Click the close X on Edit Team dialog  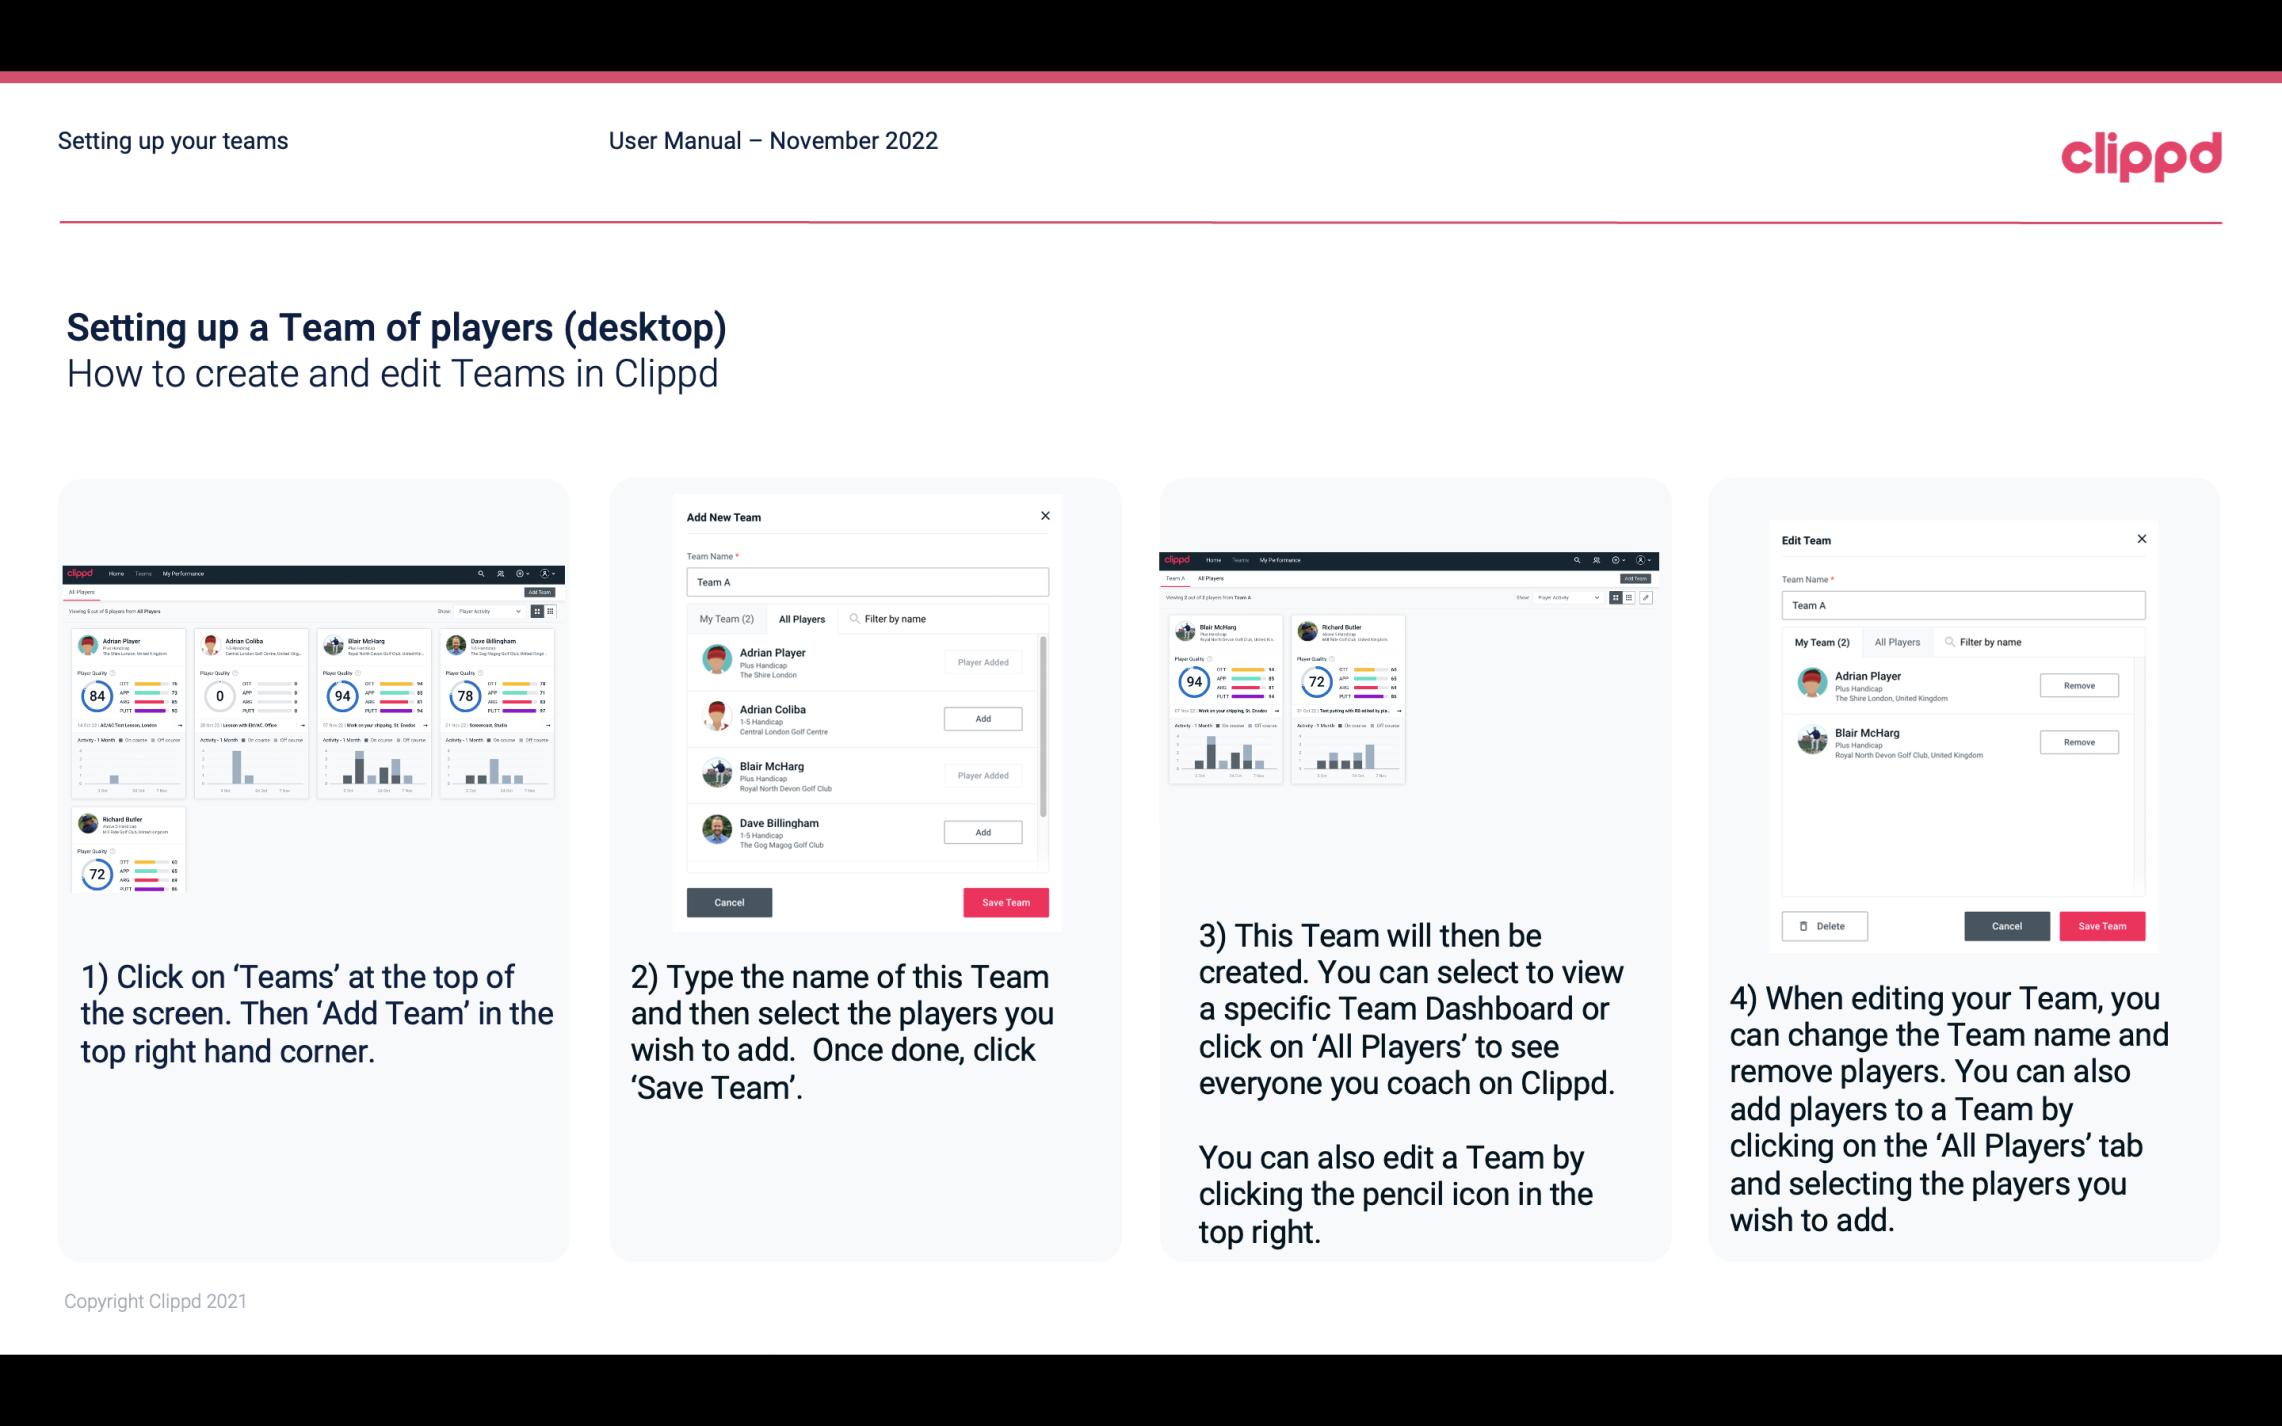[2141, 539]
